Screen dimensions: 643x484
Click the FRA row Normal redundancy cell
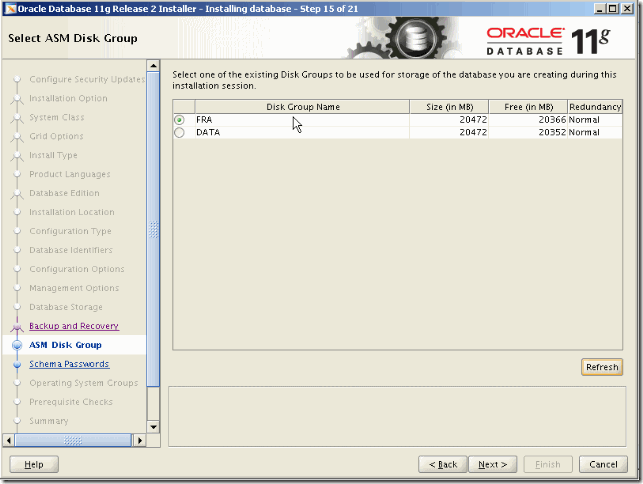pos(595,120)
